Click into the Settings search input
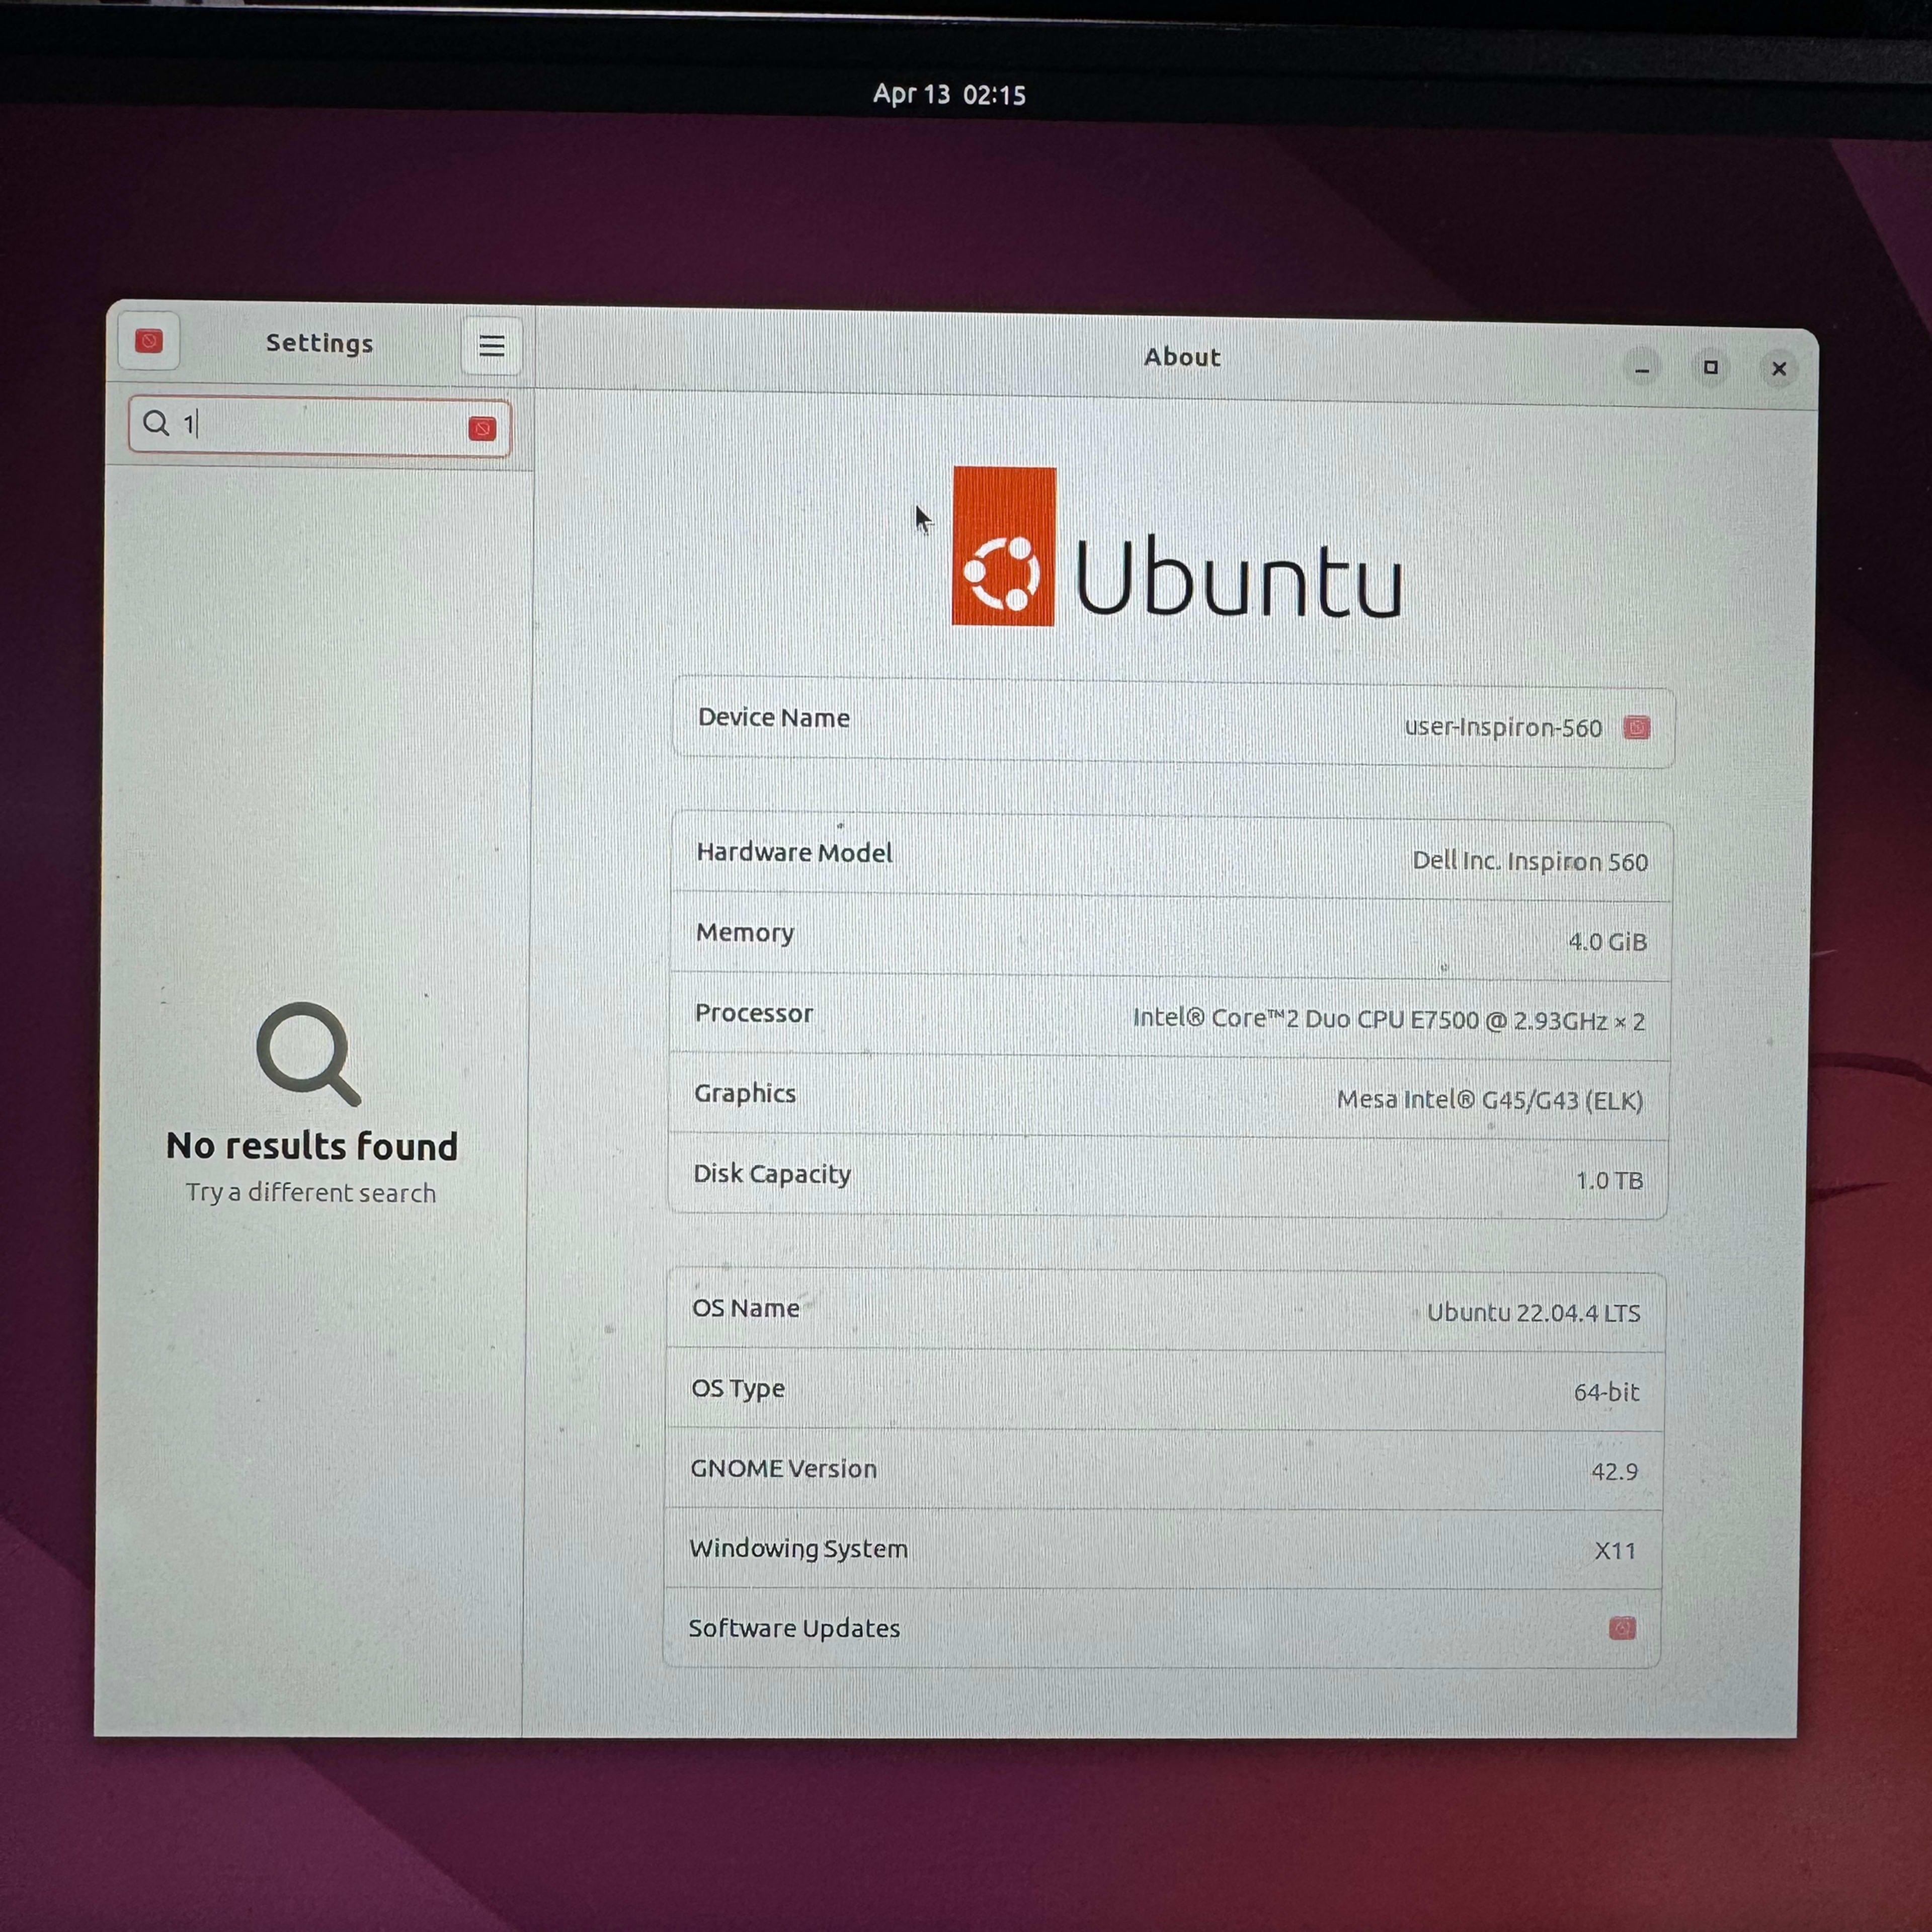Viewport: 1932px width, 1932px height. point(320,426)
